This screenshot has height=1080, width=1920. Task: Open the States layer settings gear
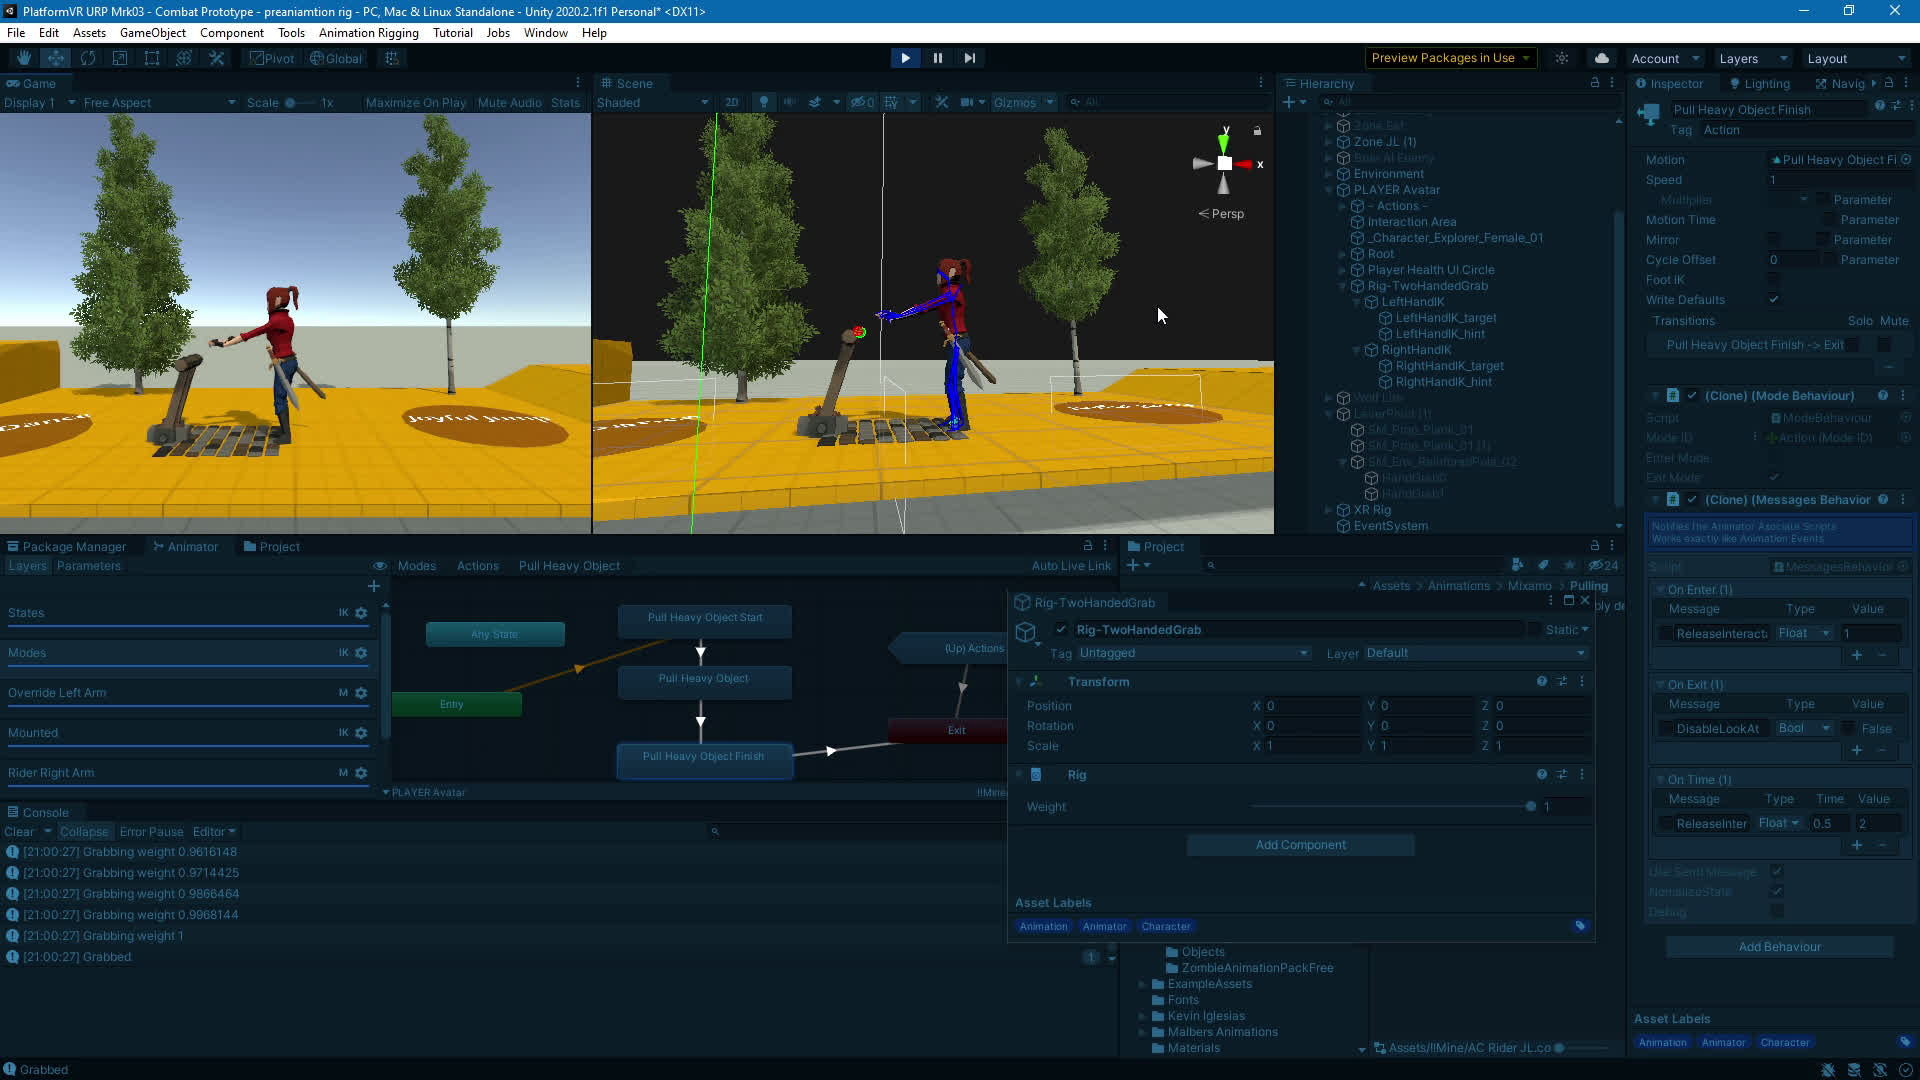pos(361,613)
